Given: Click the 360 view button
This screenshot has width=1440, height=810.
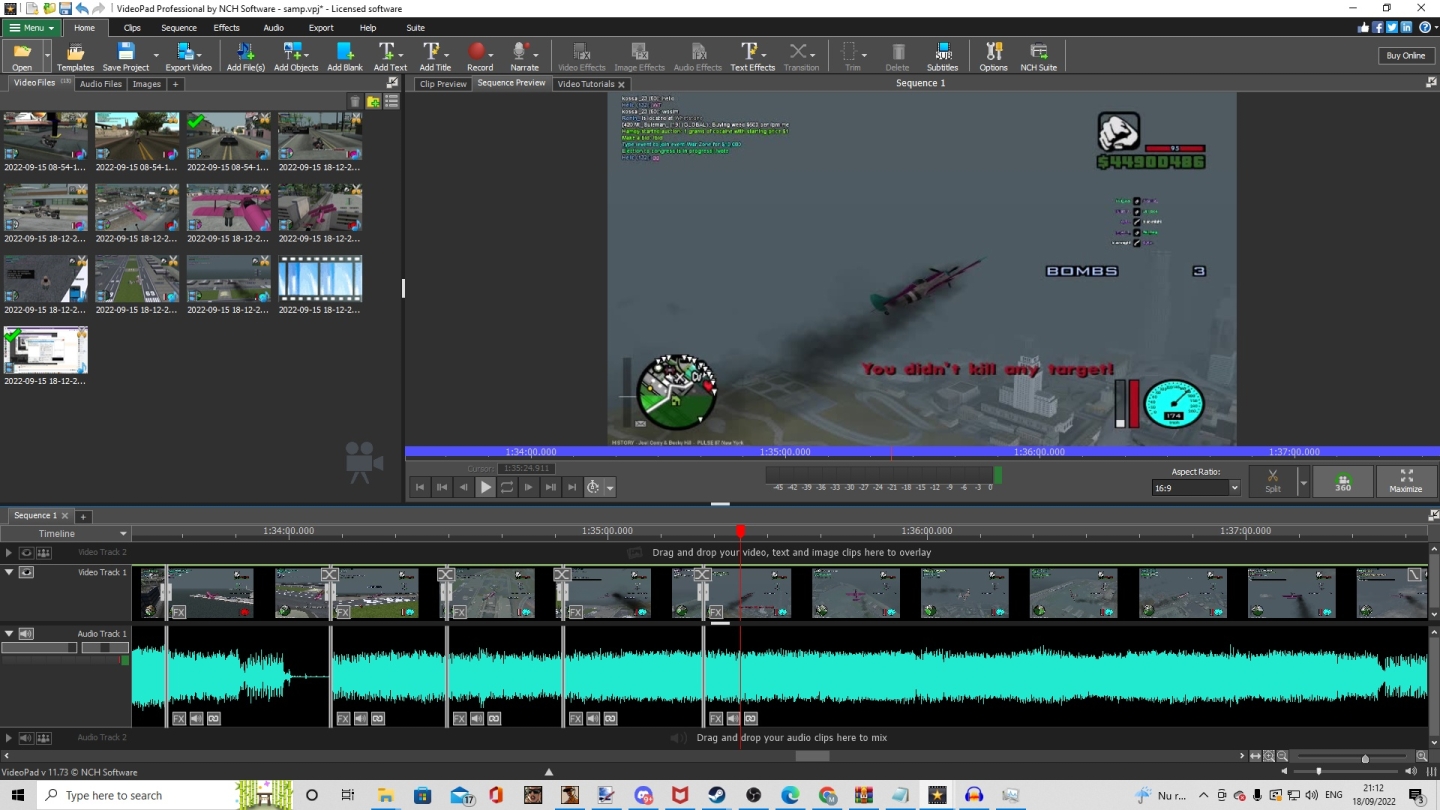Looking at the screenshot, I should [1343, 481].
